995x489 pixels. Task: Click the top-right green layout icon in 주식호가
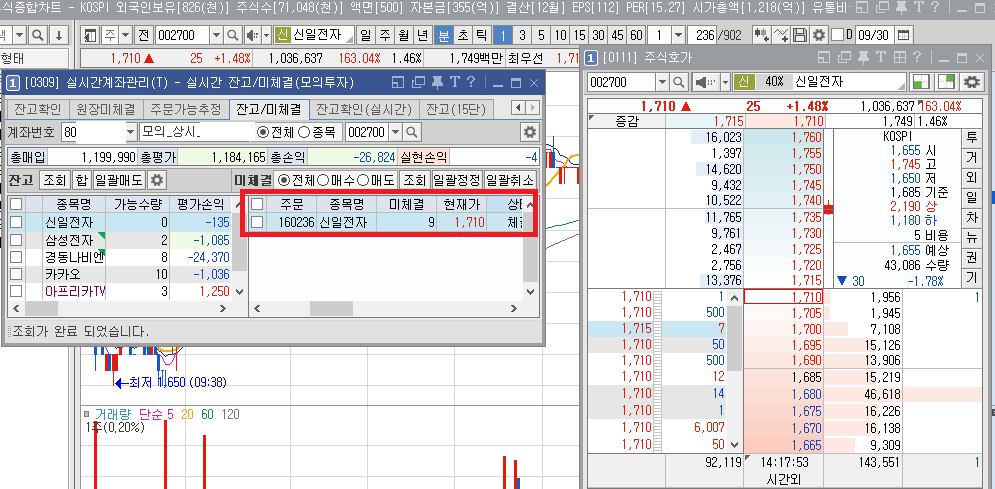click(x=946, y=82)
